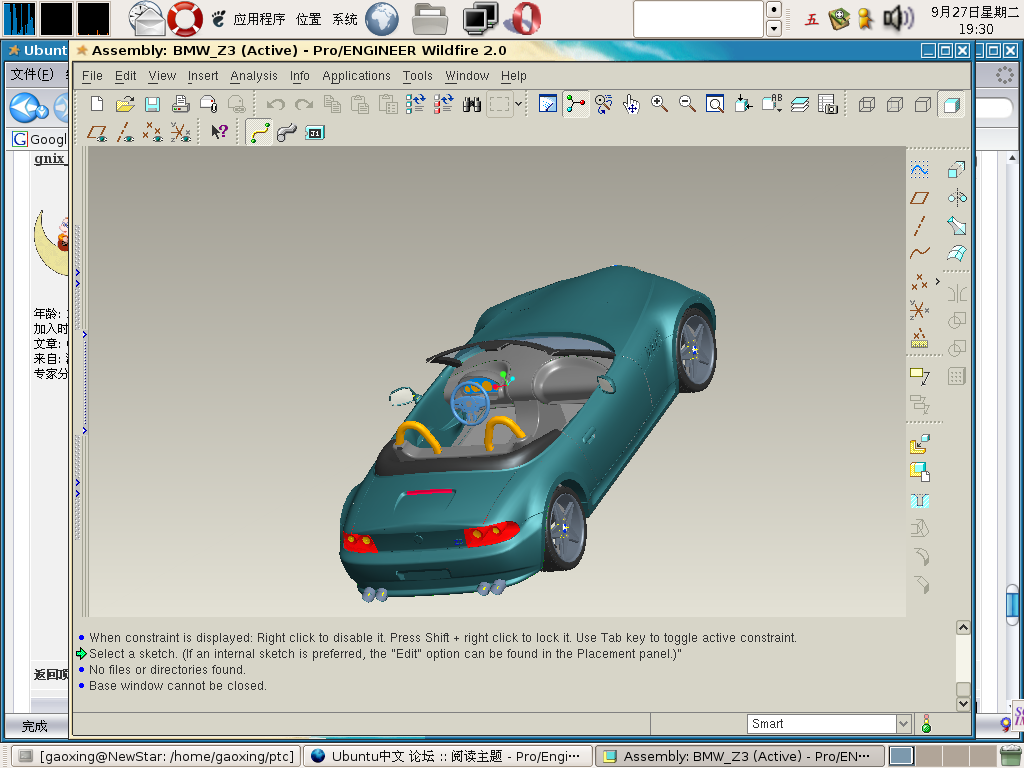Click the date and time clock in panel
The height and width of the screenshot is (768, 1024).
click(975, 20)
